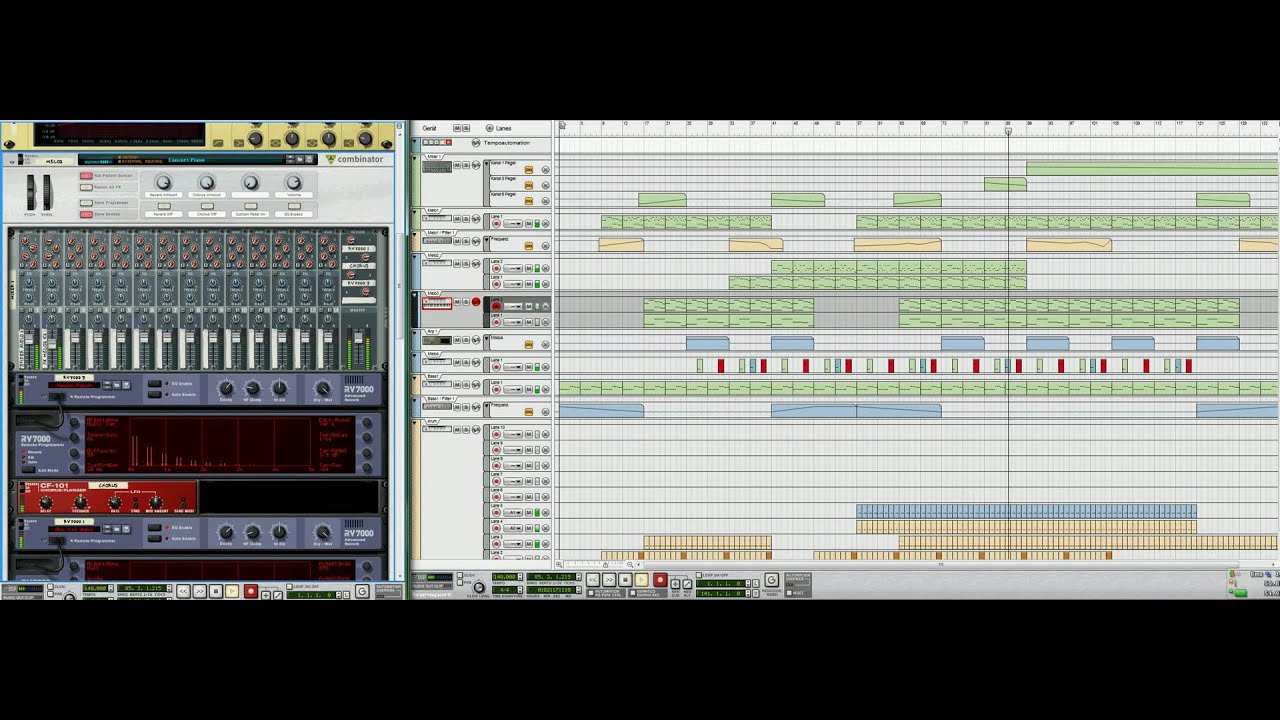
Task: Stop playback in the sequencer transport
Action: (x=625, y=579)
